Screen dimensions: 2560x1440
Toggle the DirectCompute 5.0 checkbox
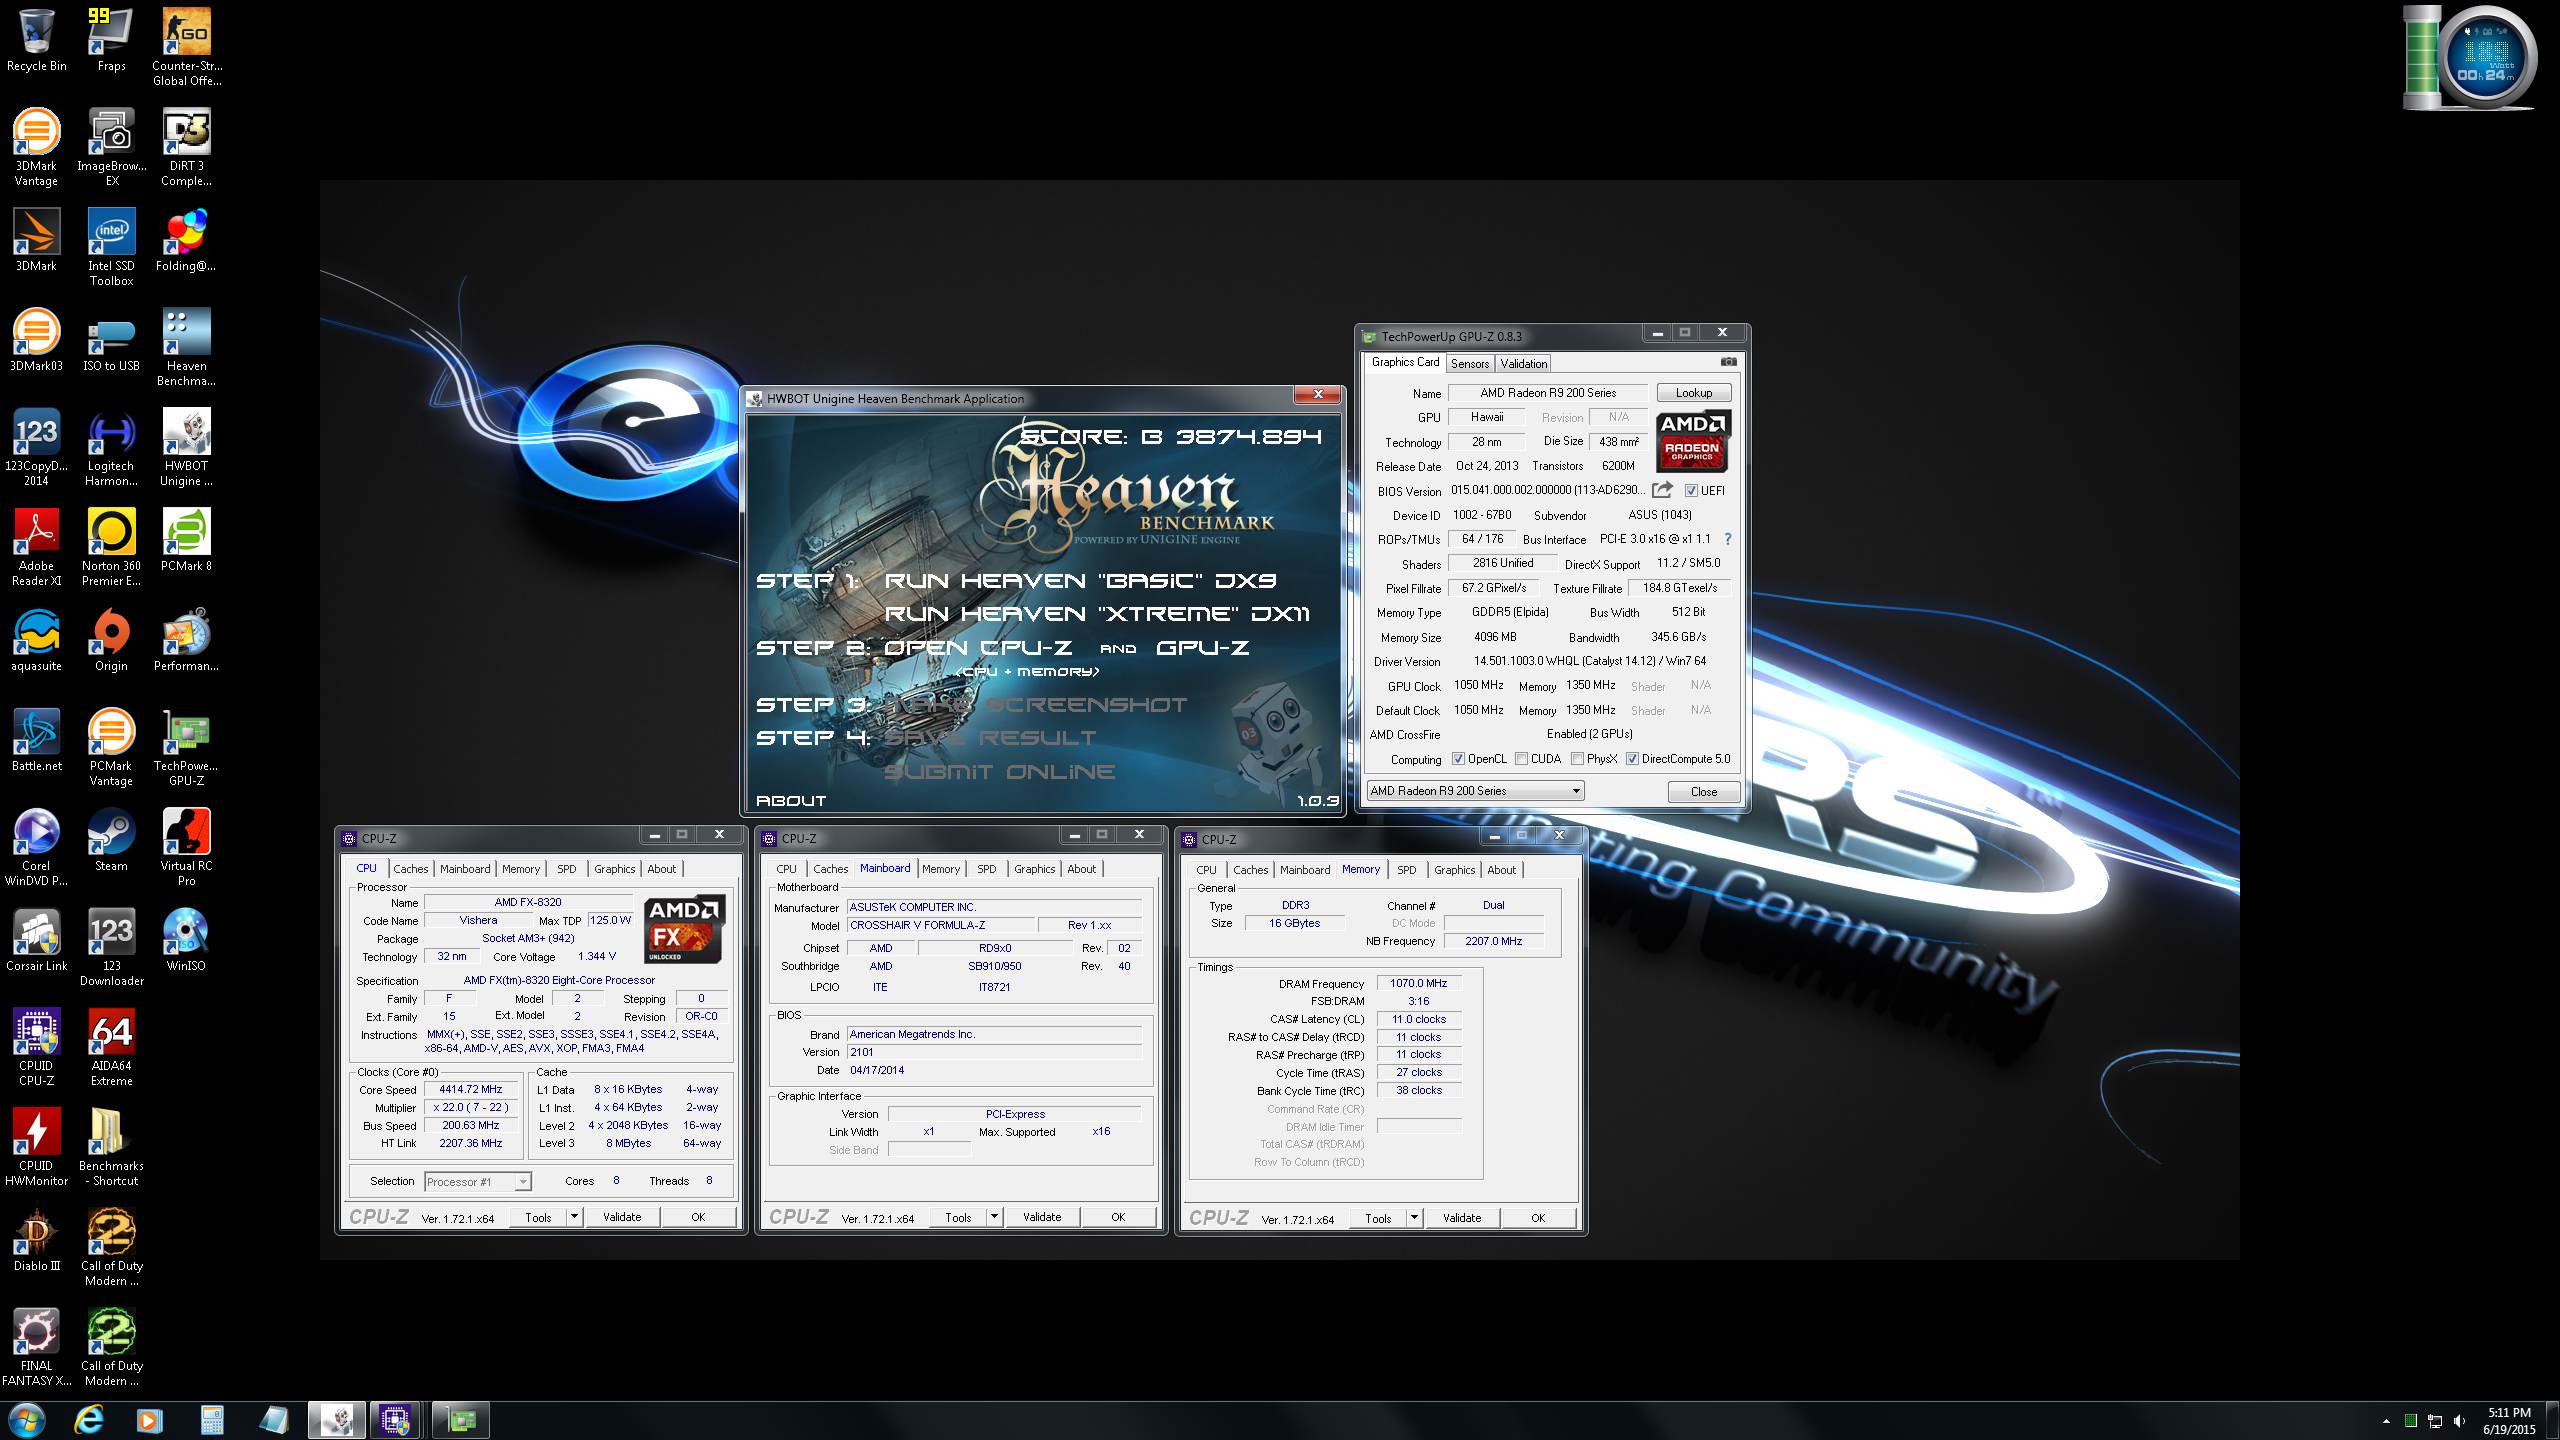pyautogui.click(x=1632, y=759)
